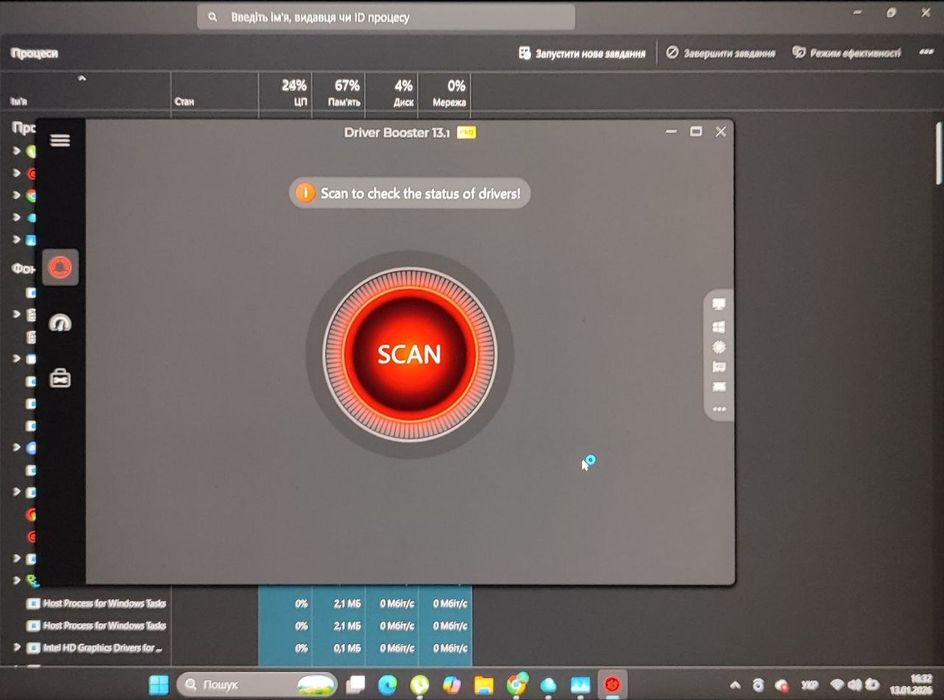Launch Microsoft Edge from the taskbar
The width and height of the screenshot is (944, 700).
click(387, 684)
